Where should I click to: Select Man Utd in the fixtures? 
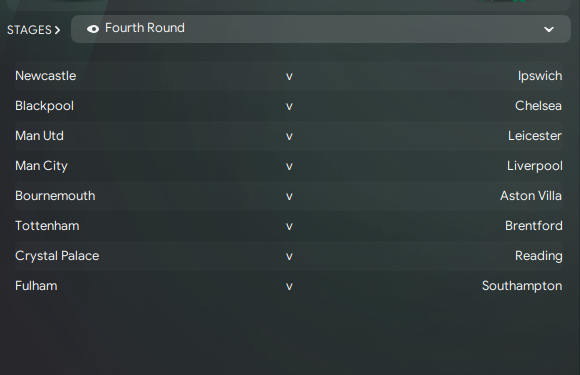(x=39, y=136)
